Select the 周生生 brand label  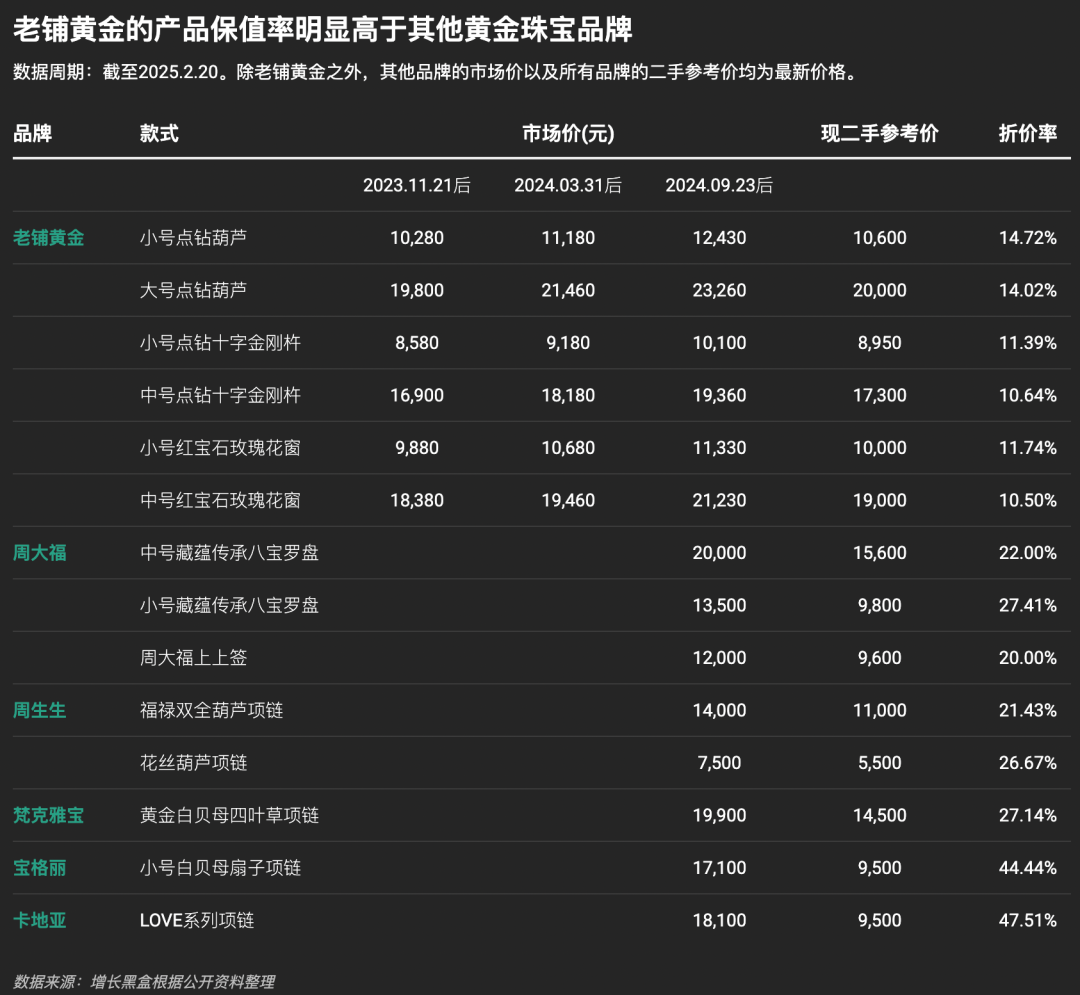[x=39, y=710]
